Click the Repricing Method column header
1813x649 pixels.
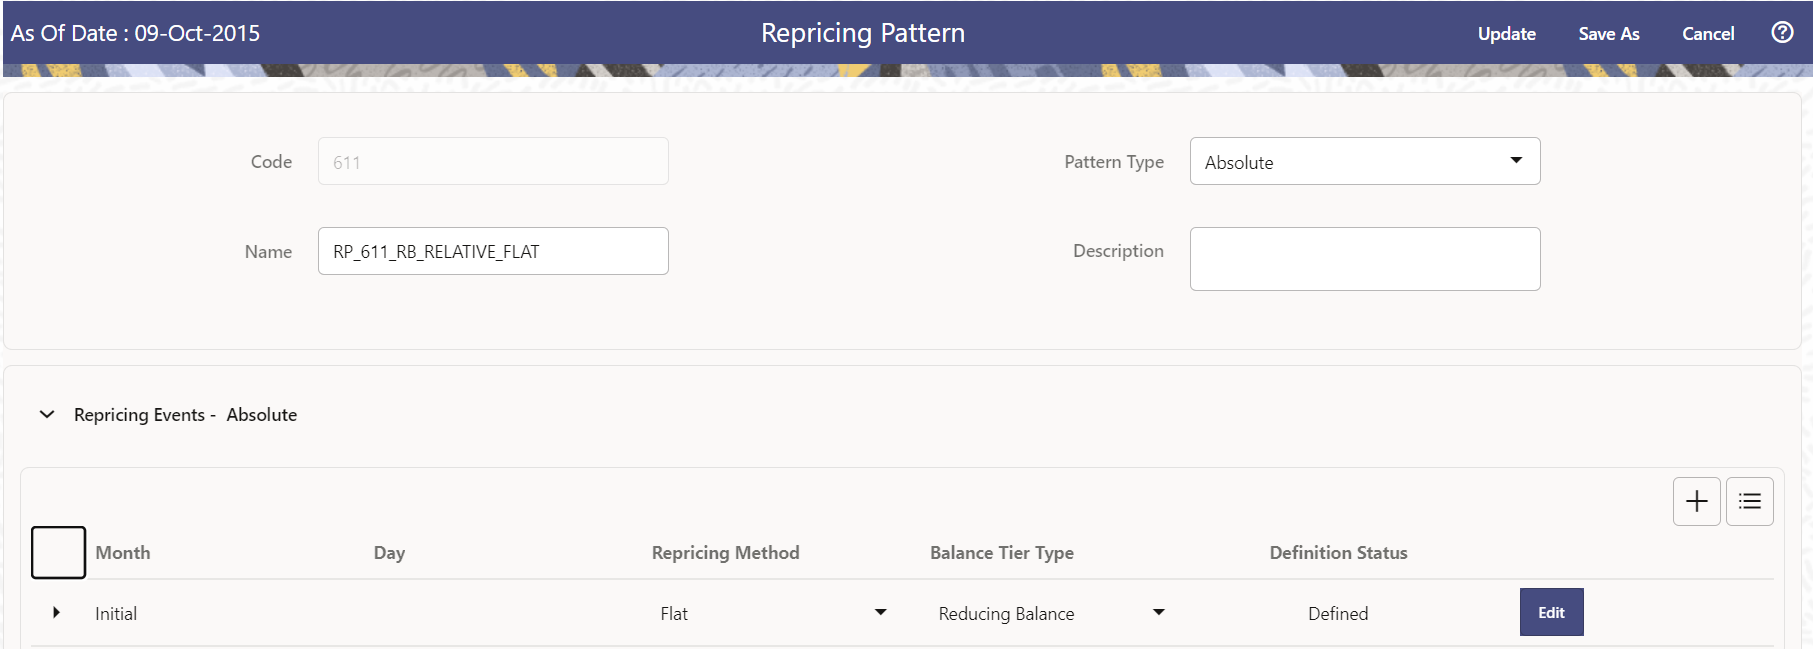click(725, 553)
